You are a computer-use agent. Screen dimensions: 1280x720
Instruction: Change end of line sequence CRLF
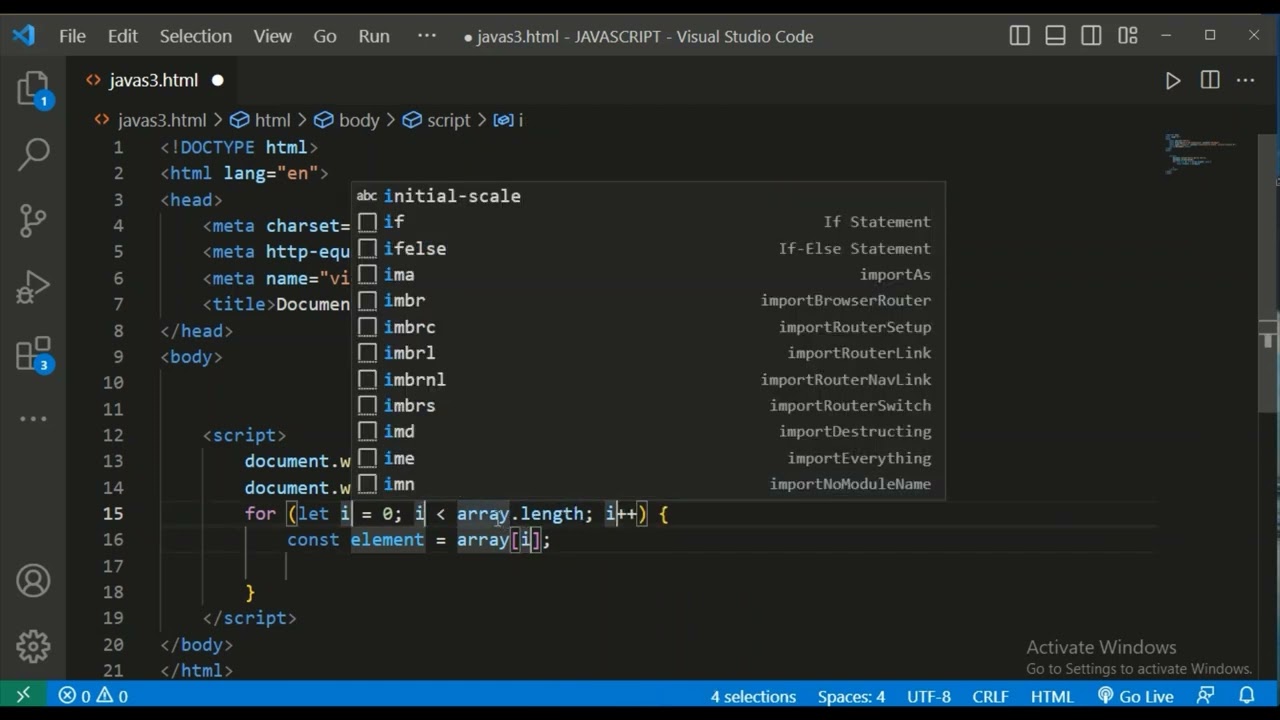[991, 696]
